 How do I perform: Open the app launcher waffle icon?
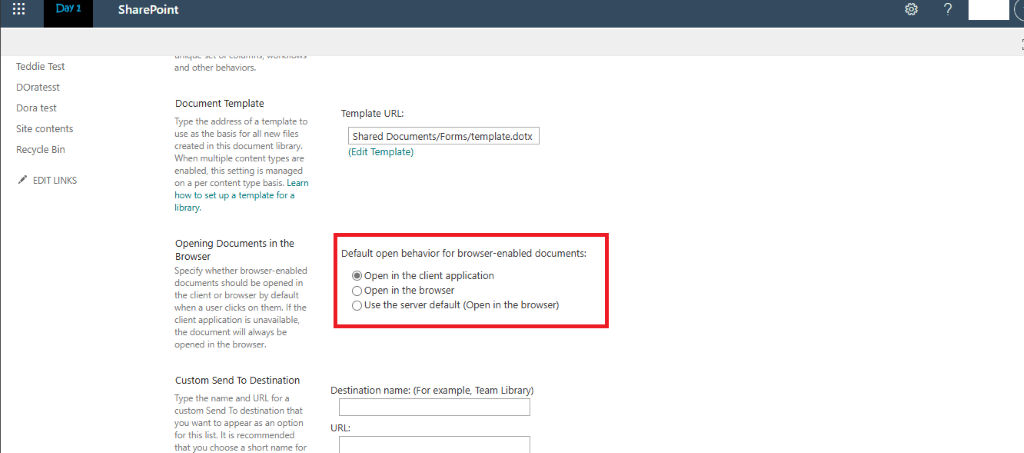(x=19, y=10)
